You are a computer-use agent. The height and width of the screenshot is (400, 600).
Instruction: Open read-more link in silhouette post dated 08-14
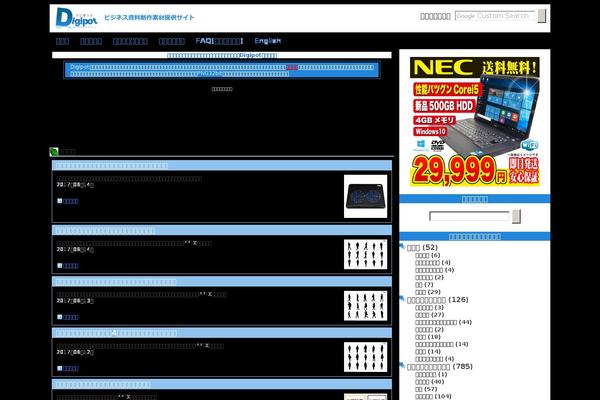click(70, 266)
